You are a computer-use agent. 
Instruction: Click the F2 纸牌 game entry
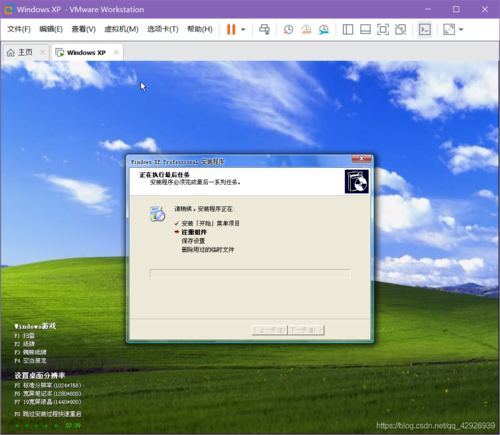click(24, 344)
